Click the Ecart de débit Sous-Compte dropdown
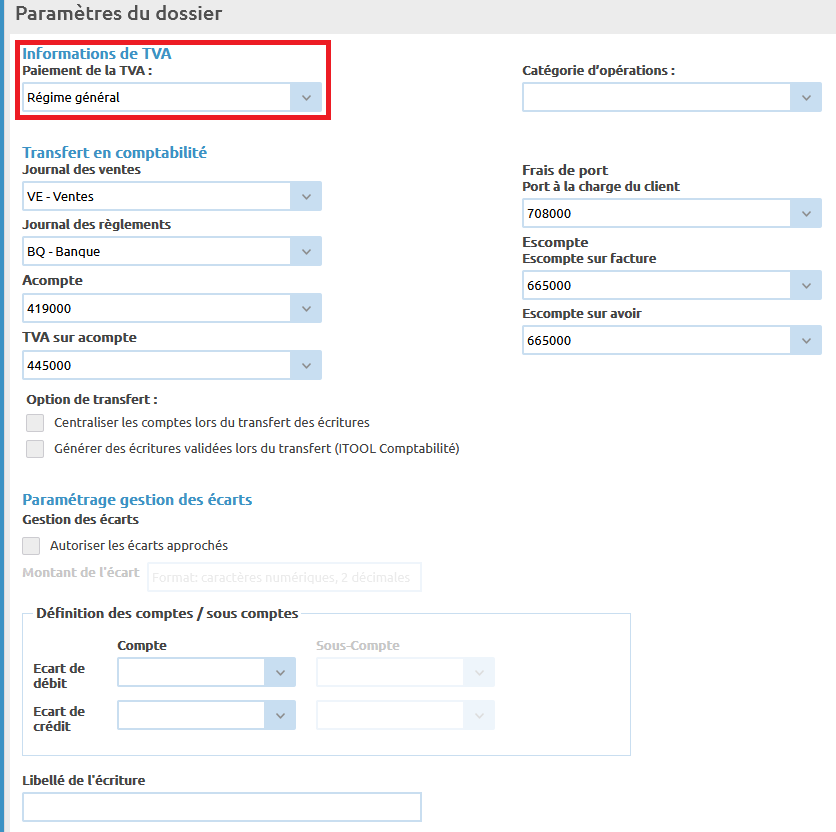This screenshot has height=832, width=836. [405, 672]
